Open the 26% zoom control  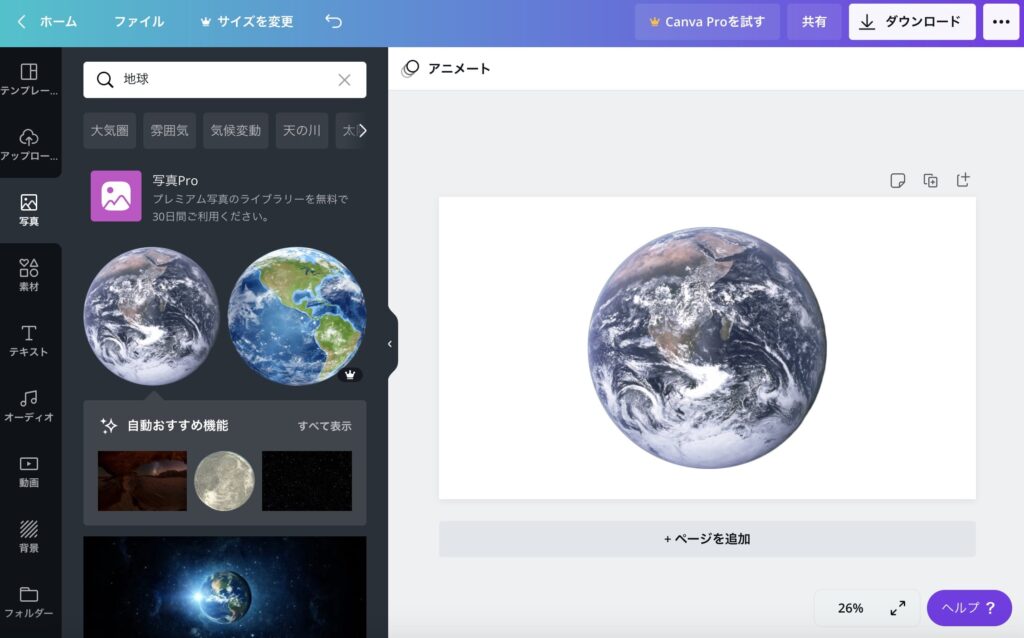850,608
